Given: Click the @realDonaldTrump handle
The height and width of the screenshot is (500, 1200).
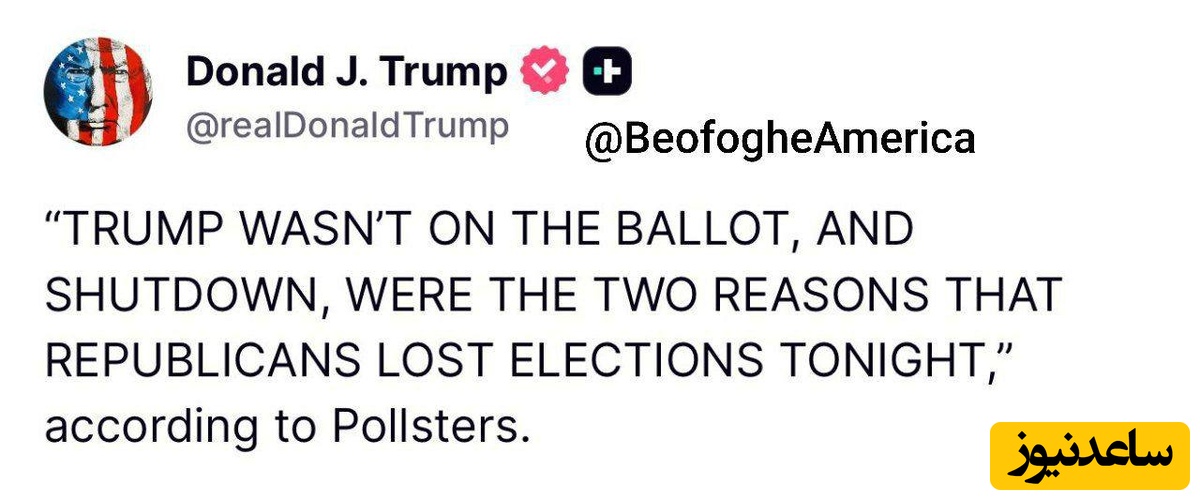Looking at the screenshot, I should [347, 127].
